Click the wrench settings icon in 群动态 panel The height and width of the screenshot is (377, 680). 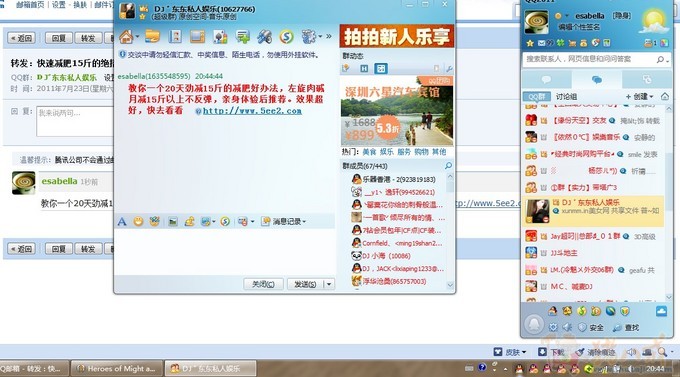pos(449,69)
